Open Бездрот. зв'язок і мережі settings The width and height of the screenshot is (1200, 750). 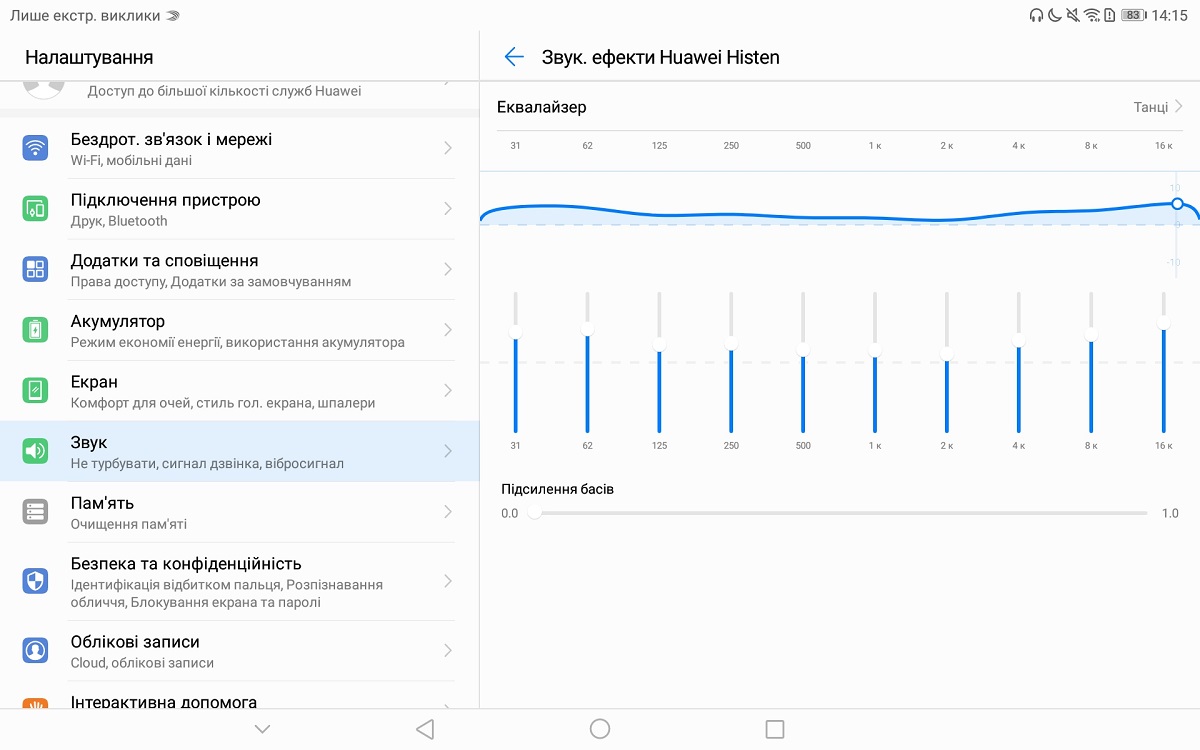(x=240, y=149)
